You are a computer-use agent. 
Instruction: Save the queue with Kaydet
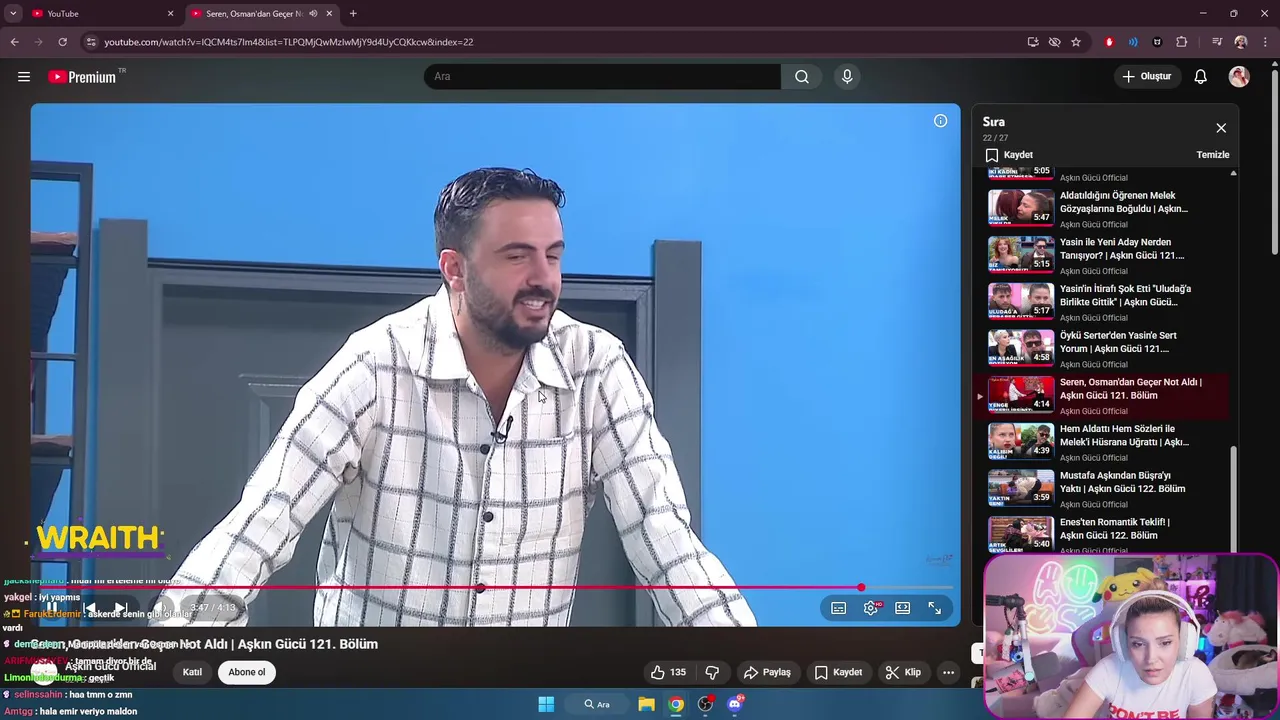point(1008,155)
